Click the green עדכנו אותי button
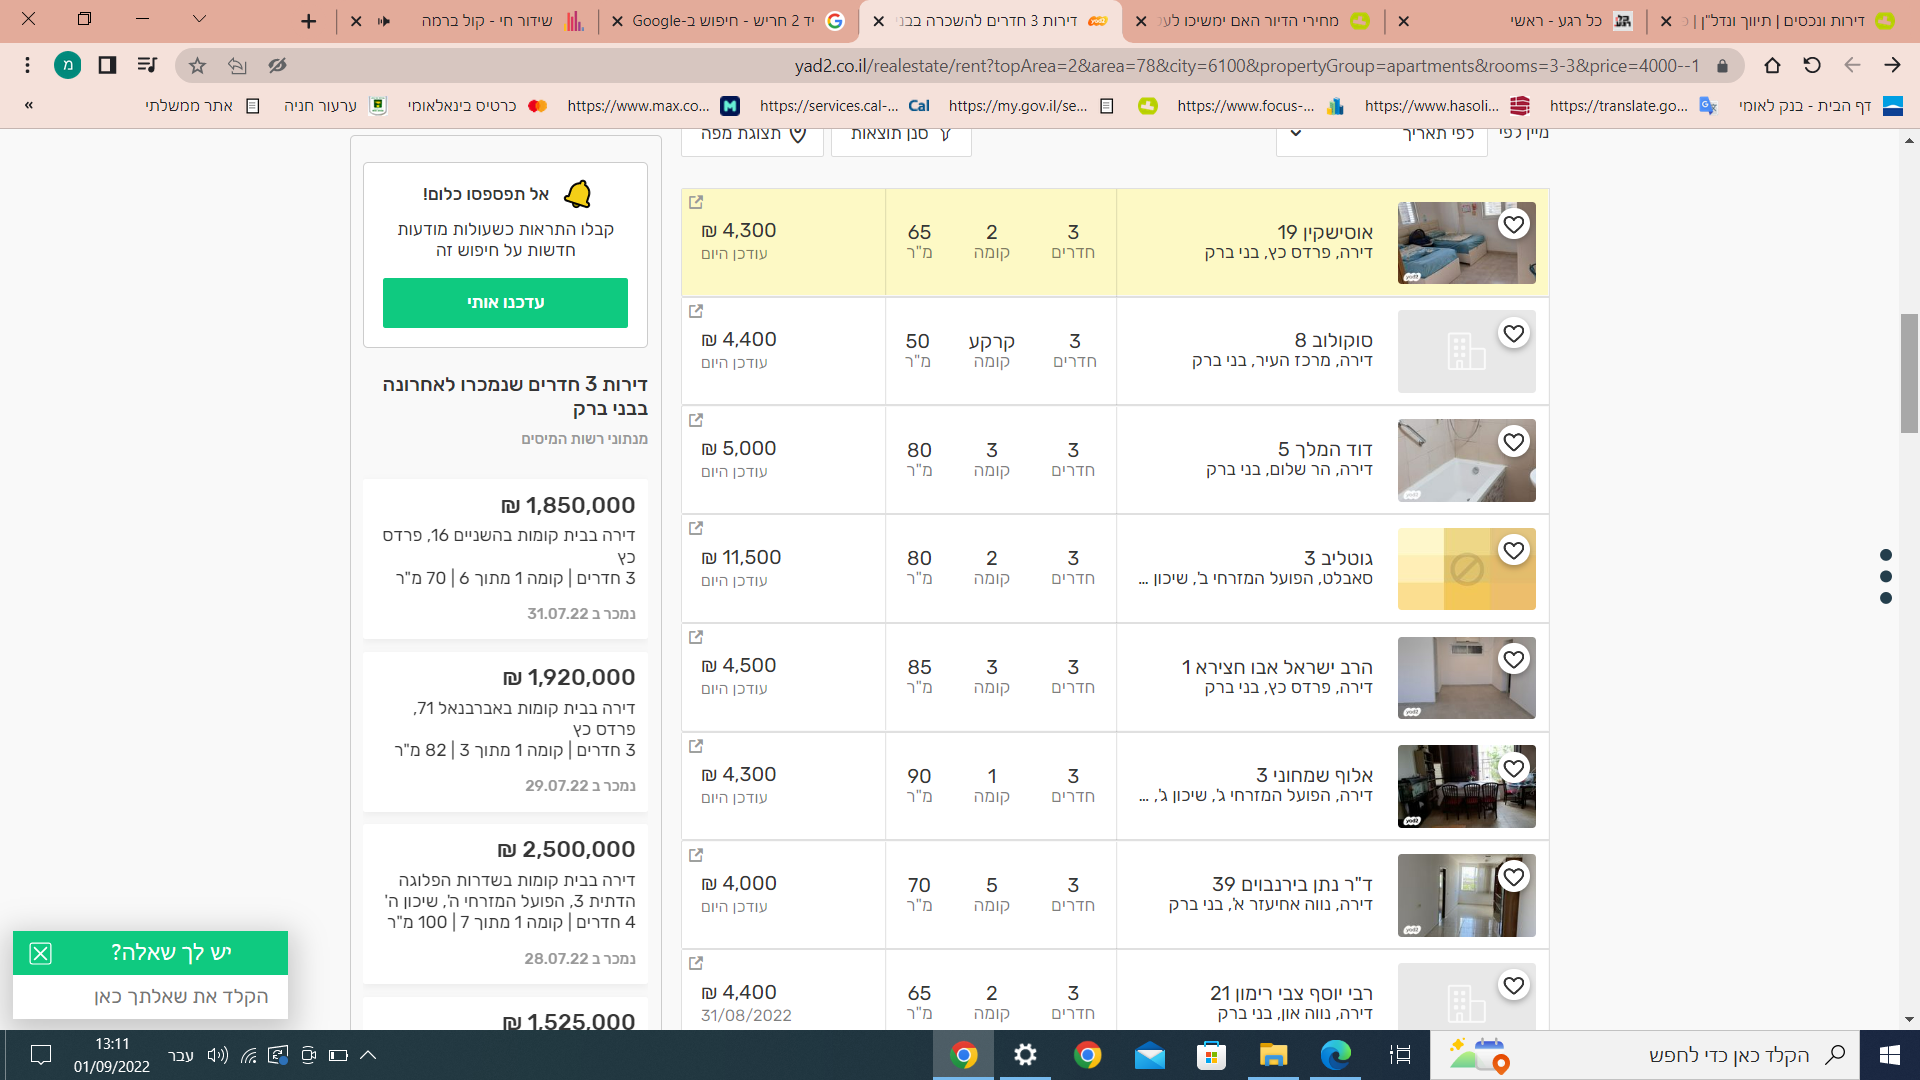Screen dimensions: 1920x1080 tap(505, 303)
